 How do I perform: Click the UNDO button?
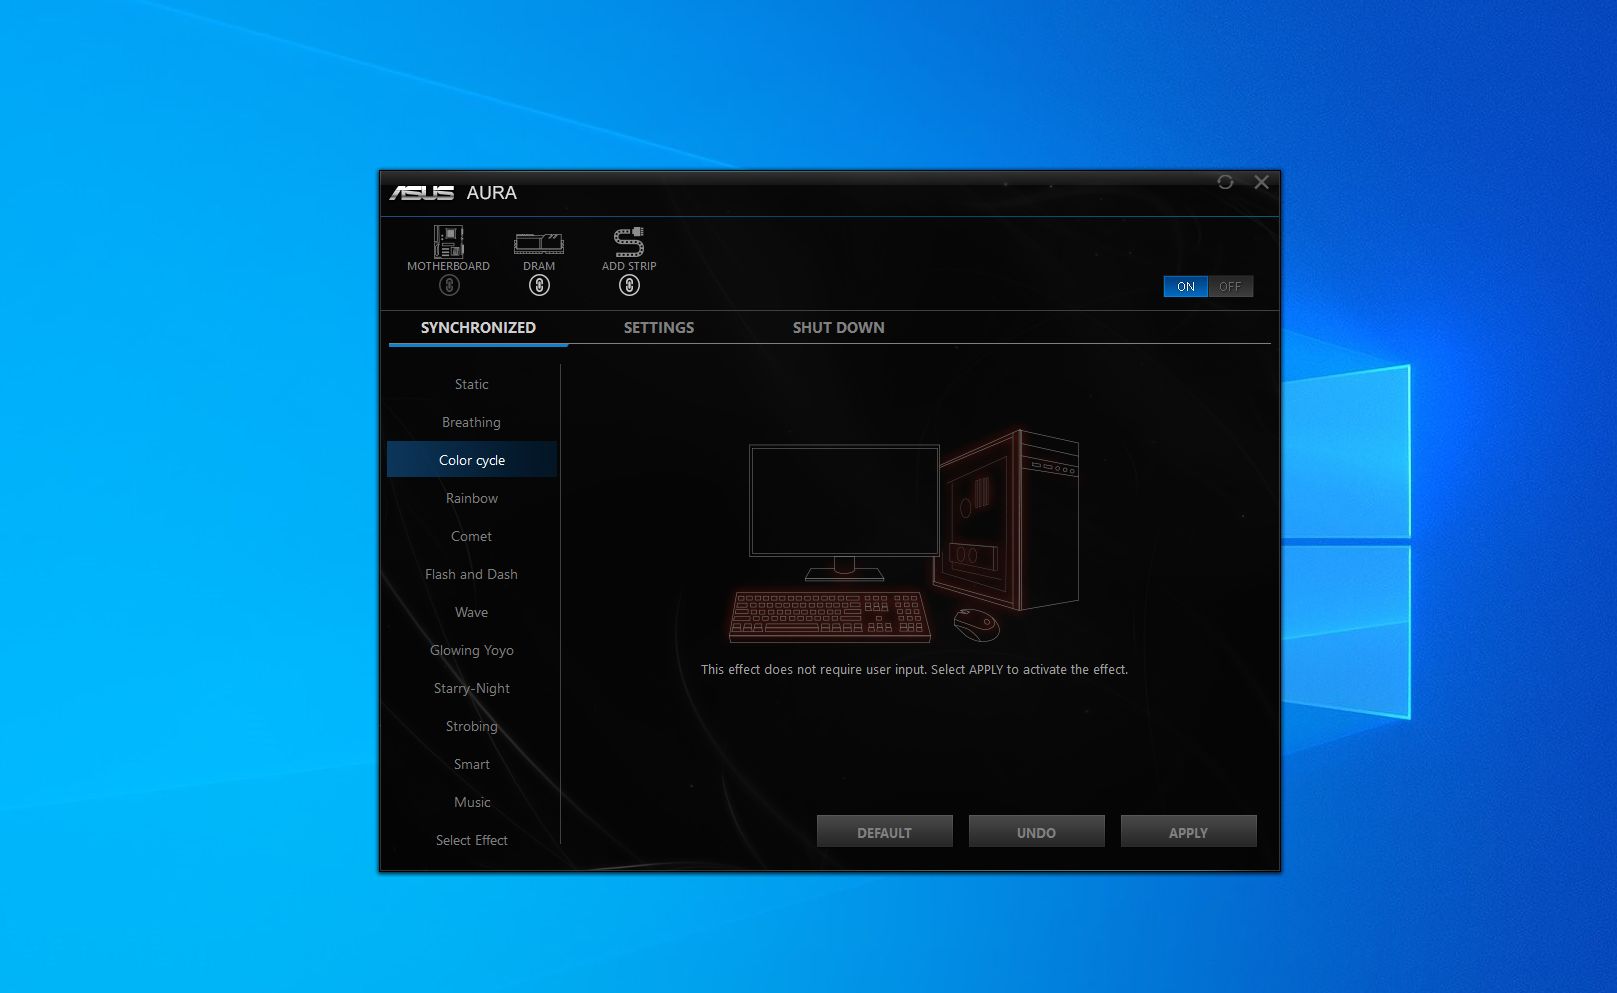(1037, 832)
